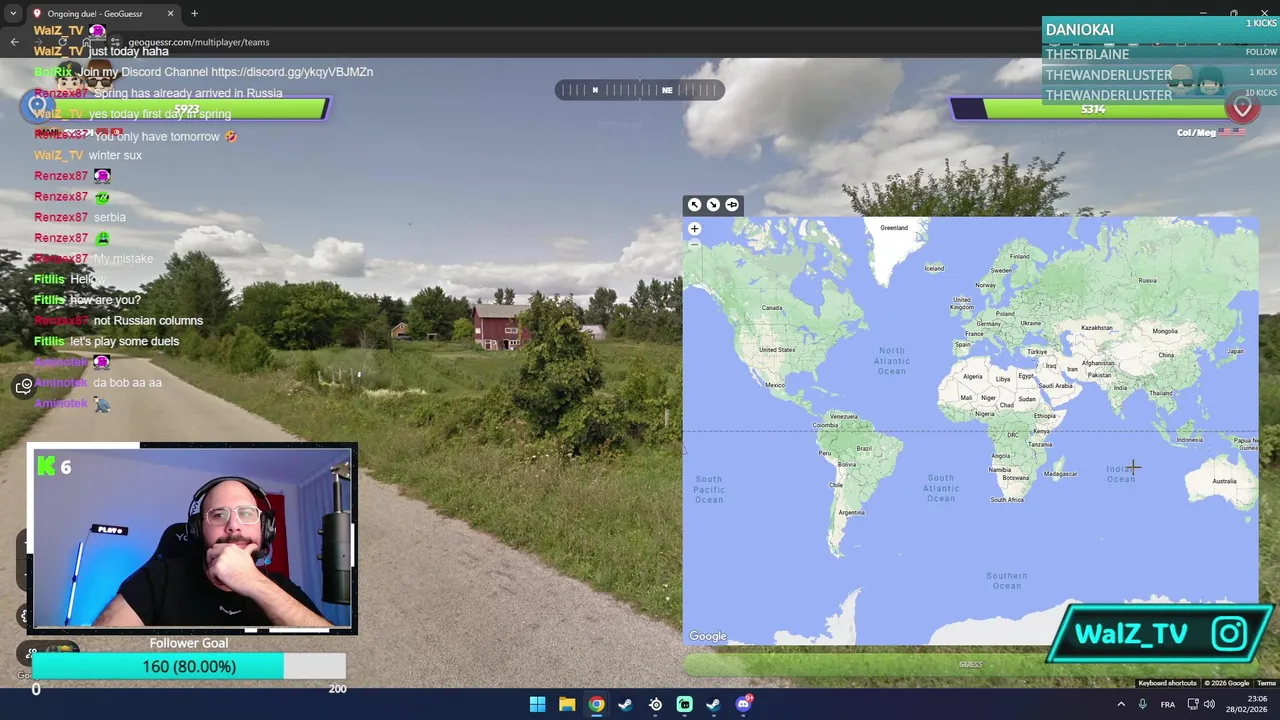Screen dimensions: 1280x720
Task: Click the Follower Goal progress bar
Action: point(189,666)
